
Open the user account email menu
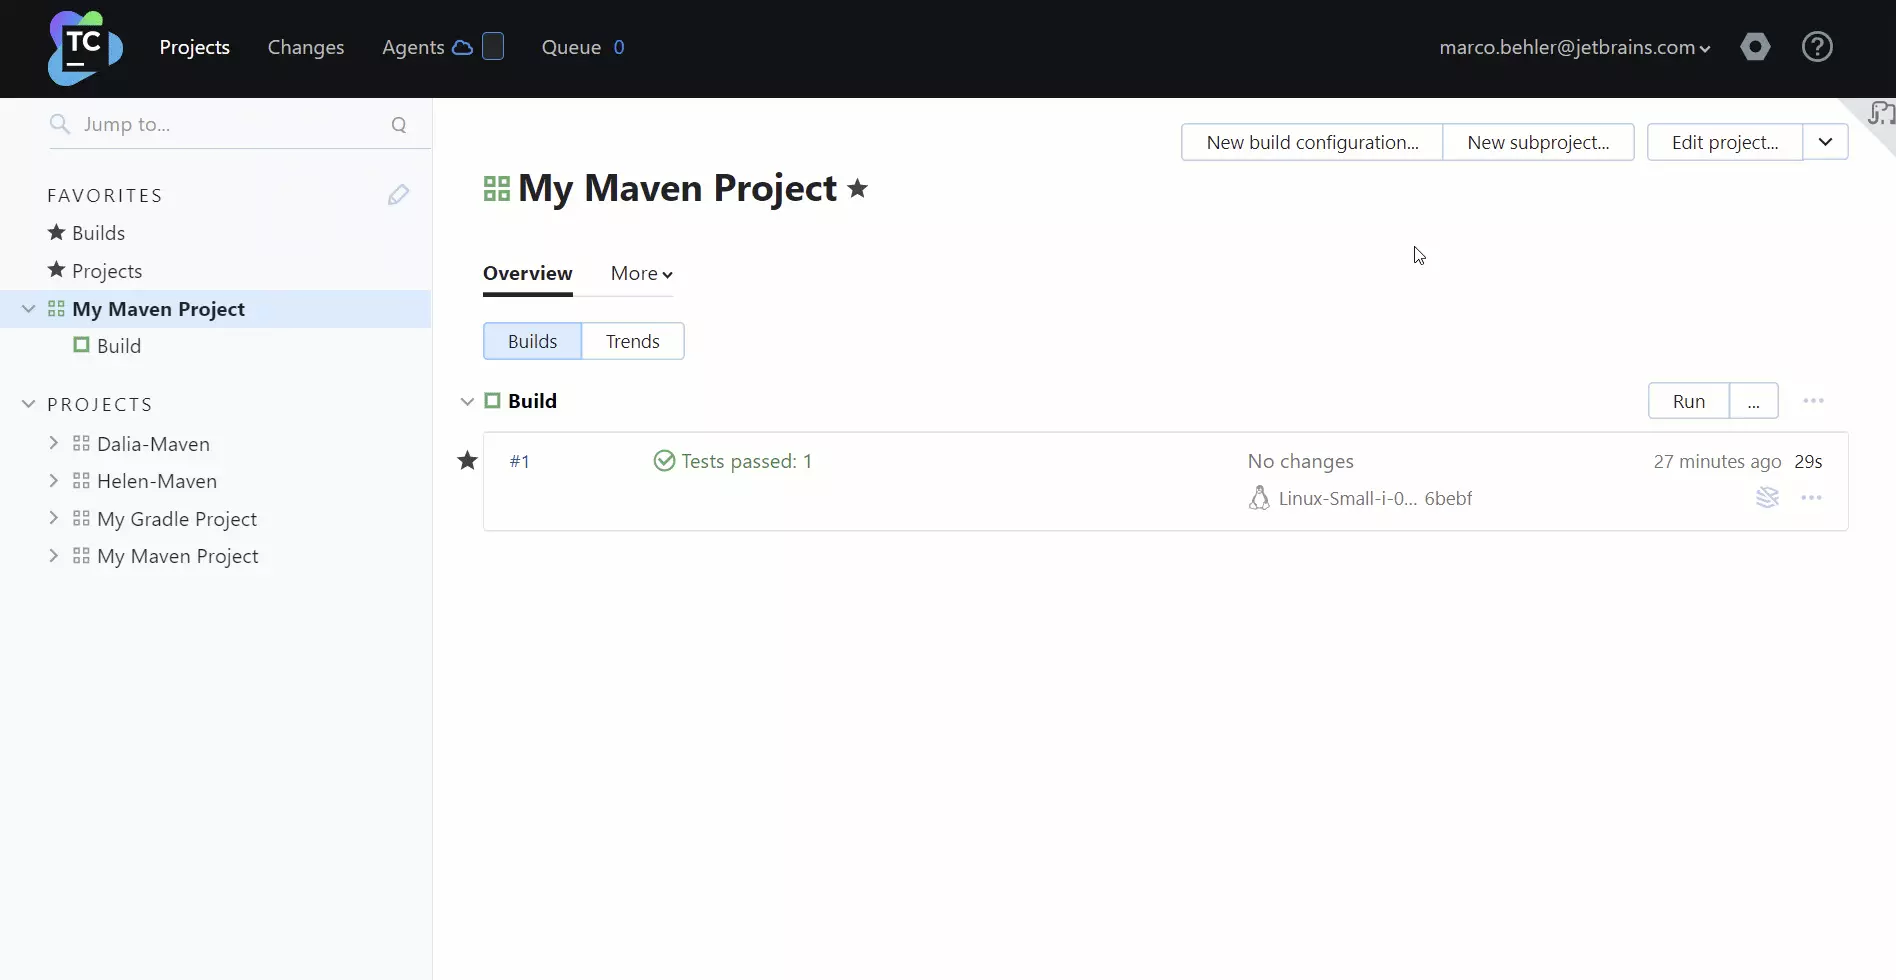[x=1574, y=47]
